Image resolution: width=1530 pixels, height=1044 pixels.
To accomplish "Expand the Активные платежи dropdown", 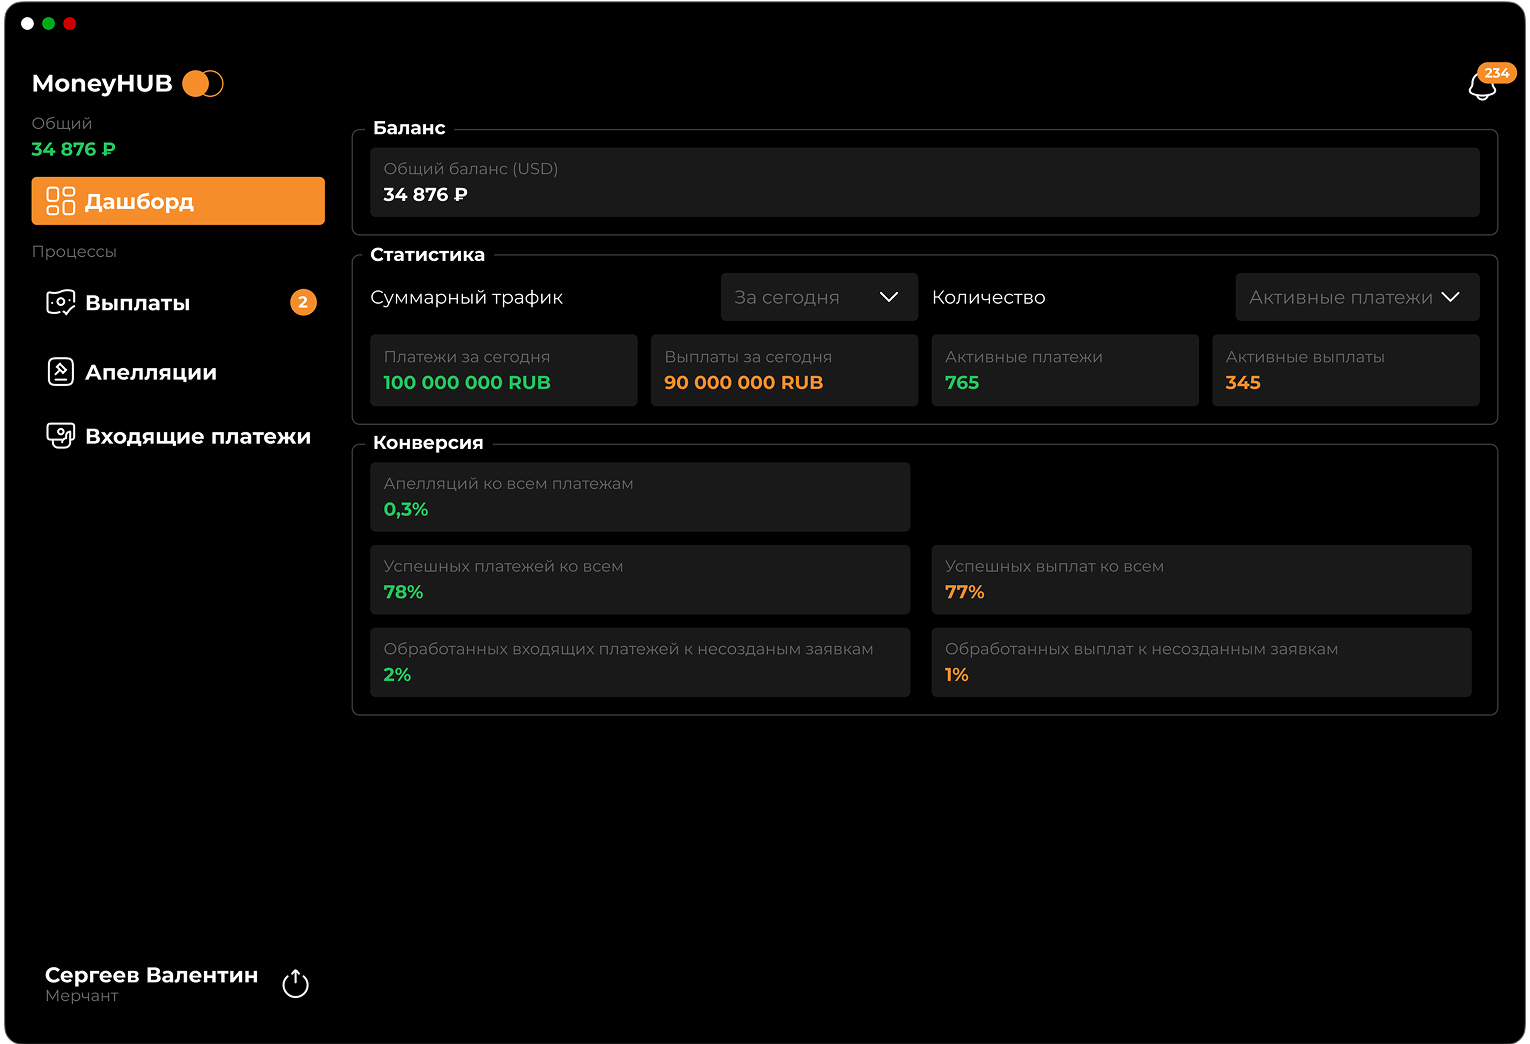I will pos(1356,297).
